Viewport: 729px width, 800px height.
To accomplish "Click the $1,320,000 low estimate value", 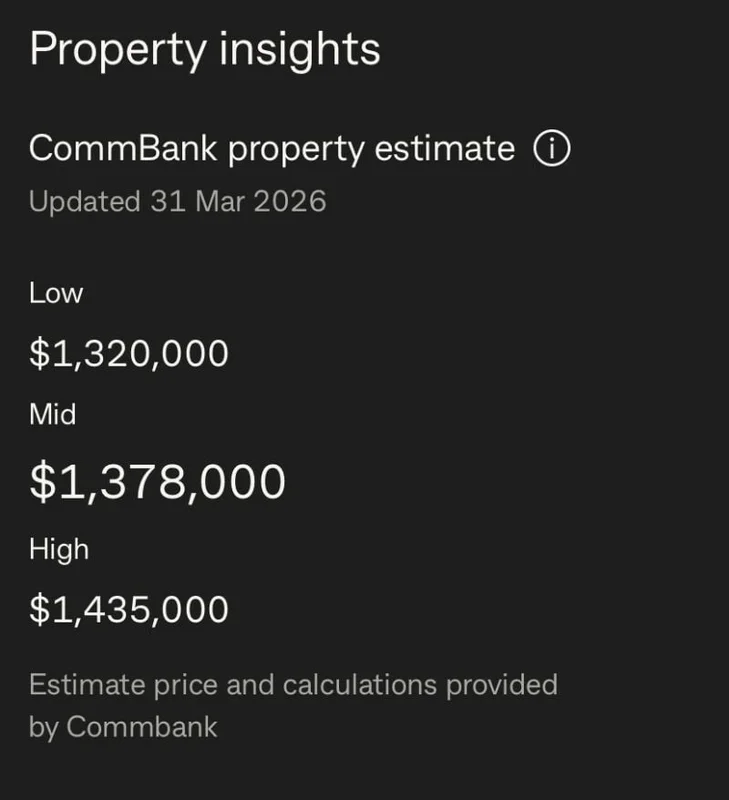I will click(129, 353).
